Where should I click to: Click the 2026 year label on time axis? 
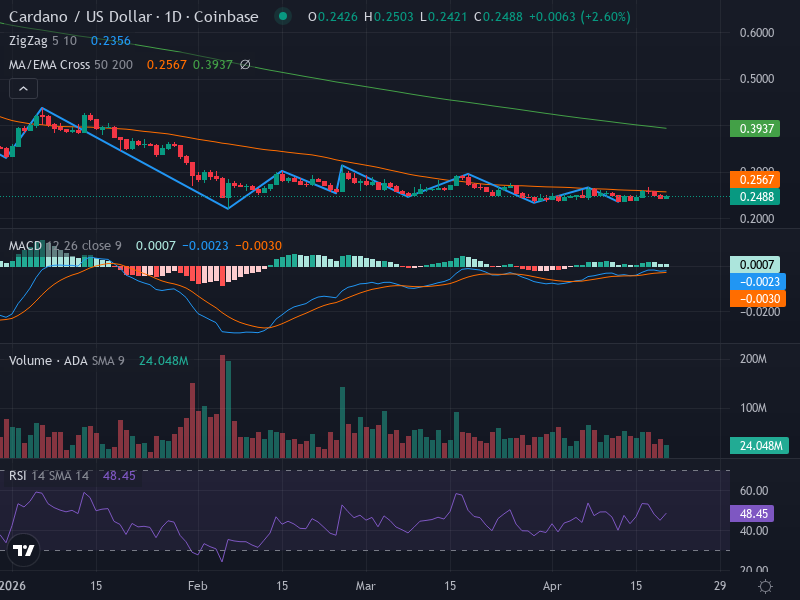(x=13, y=586)
